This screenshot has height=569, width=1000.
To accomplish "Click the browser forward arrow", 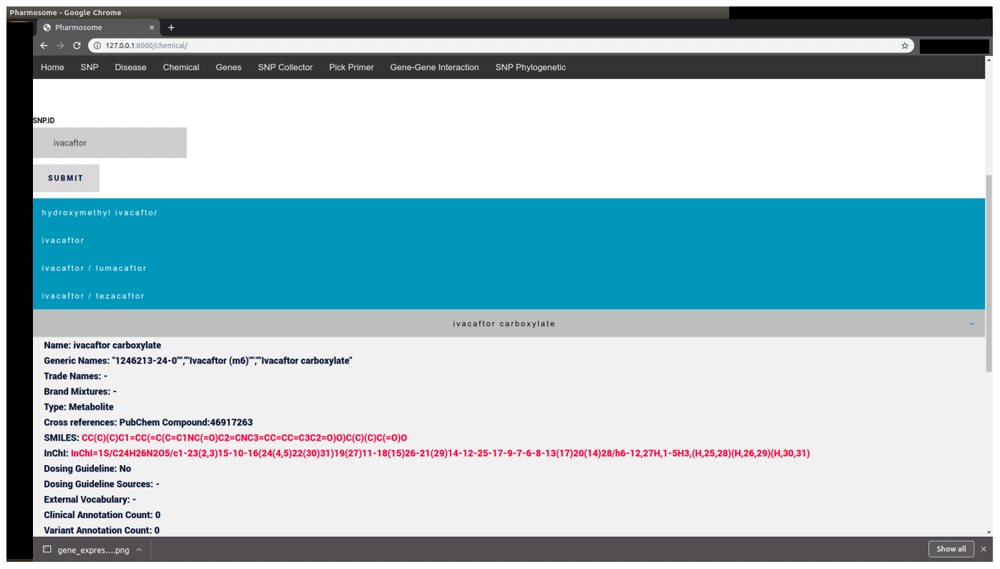I will (x=60, y=46).
